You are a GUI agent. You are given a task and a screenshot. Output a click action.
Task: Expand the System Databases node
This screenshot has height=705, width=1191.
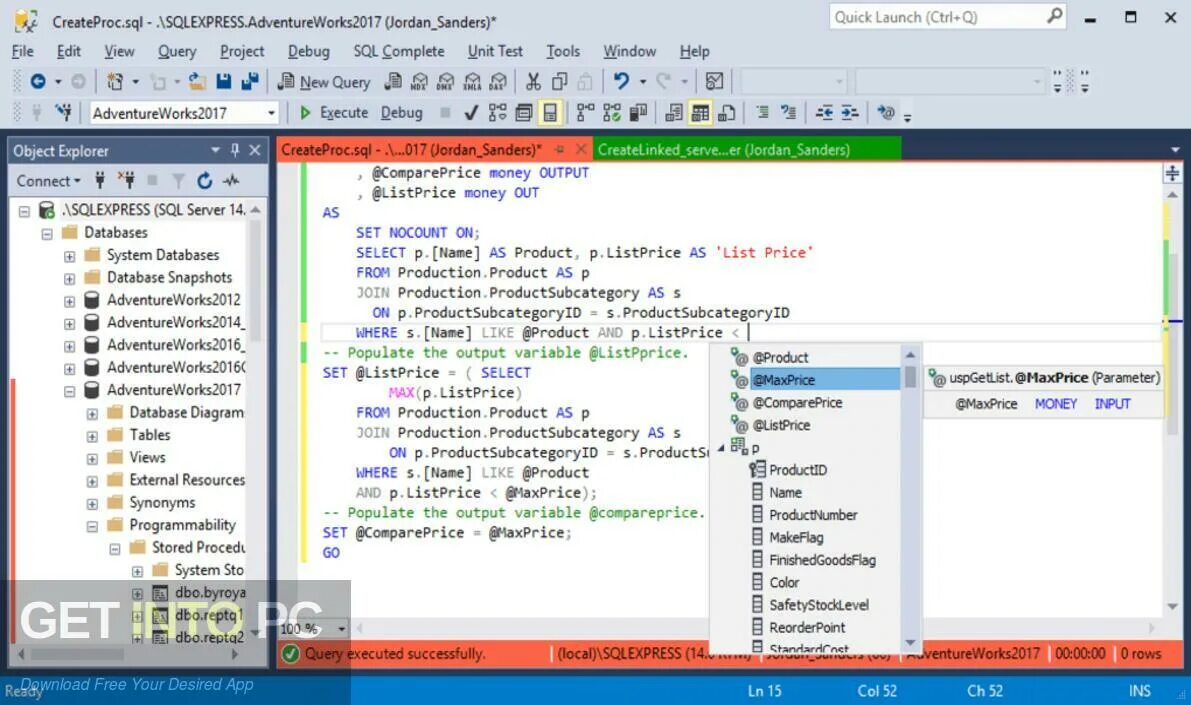(x=69, y=256)
